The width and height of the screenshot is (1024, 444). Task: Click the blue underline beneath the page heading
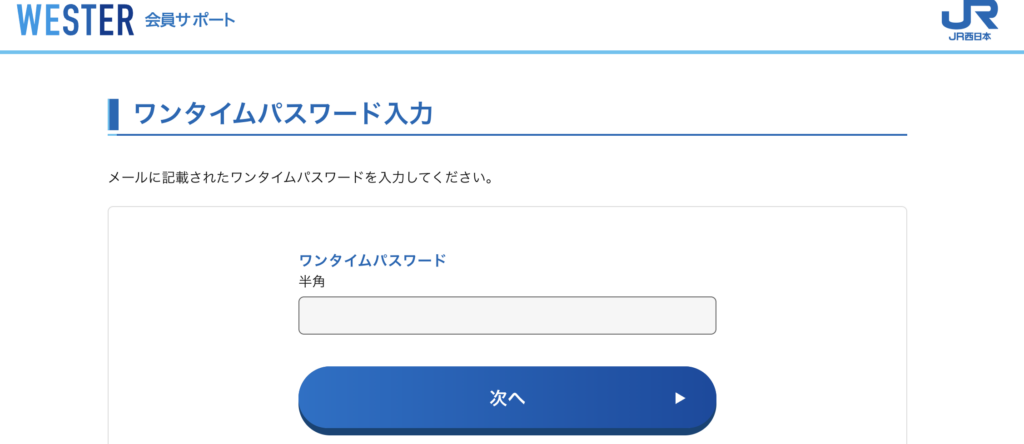(600, 134)
